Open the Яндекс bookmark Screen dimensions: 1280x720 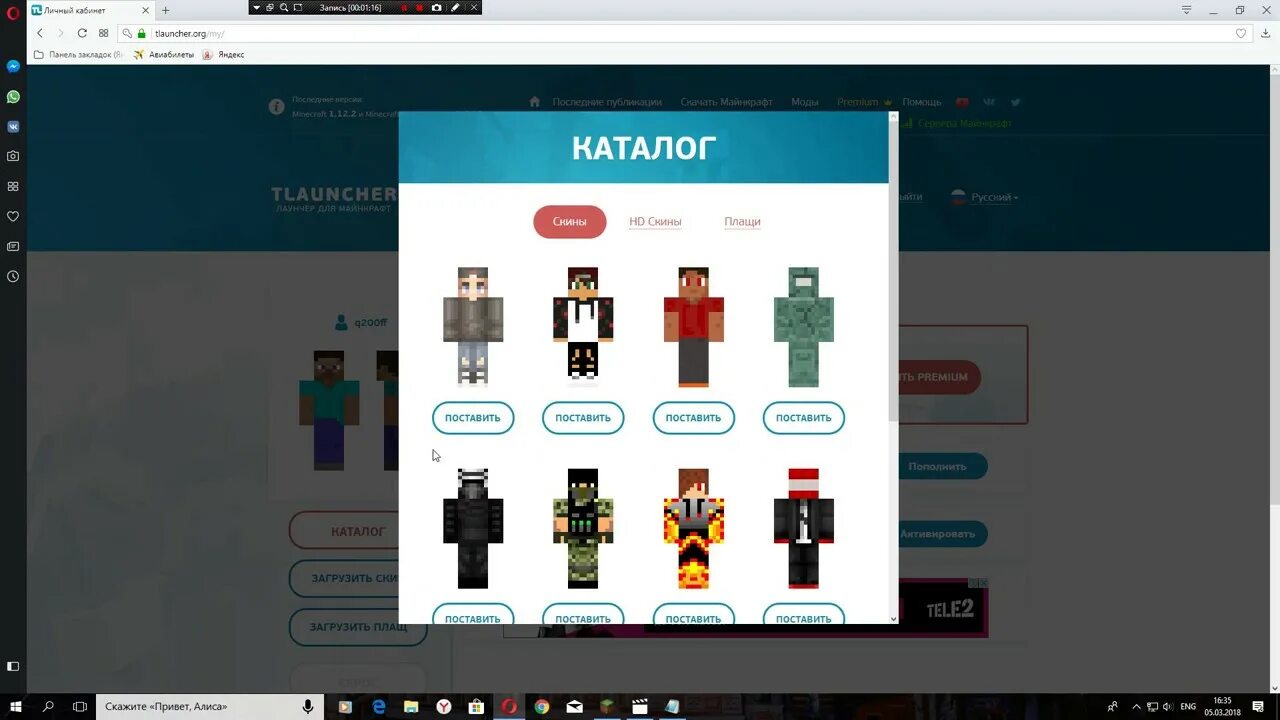click(224, 55)
